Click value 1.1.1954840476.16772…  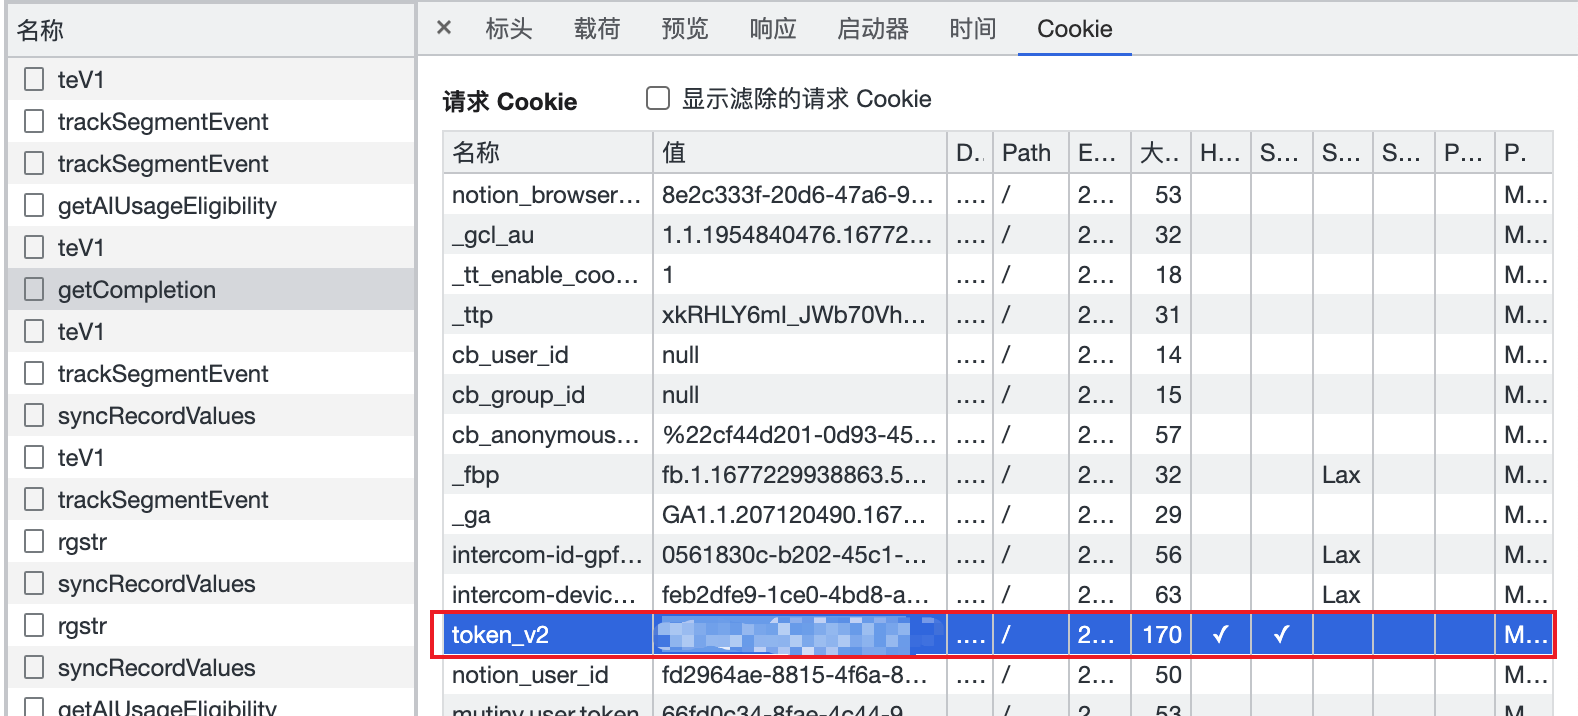pos(797,235)
